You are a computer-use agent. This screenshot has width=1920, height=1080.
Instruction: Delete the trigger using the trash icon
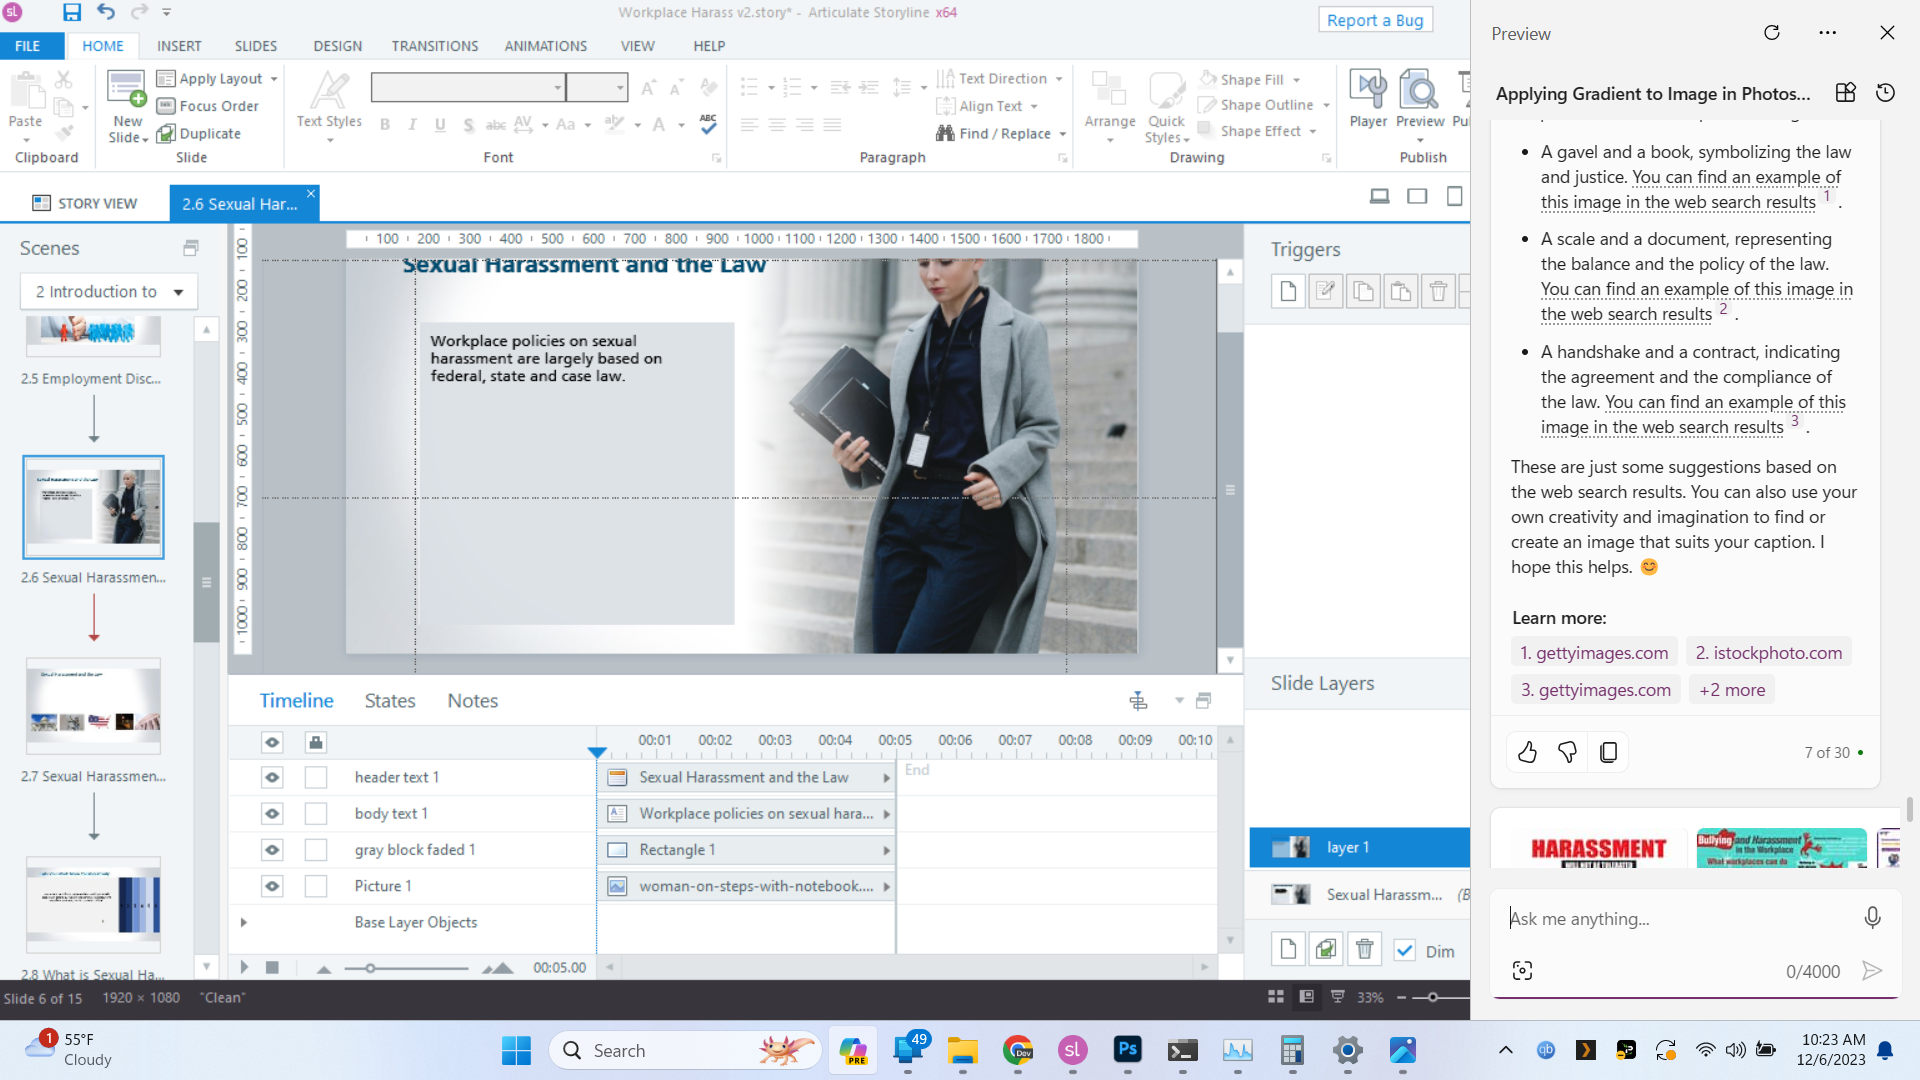click(x=1437, y=291)
